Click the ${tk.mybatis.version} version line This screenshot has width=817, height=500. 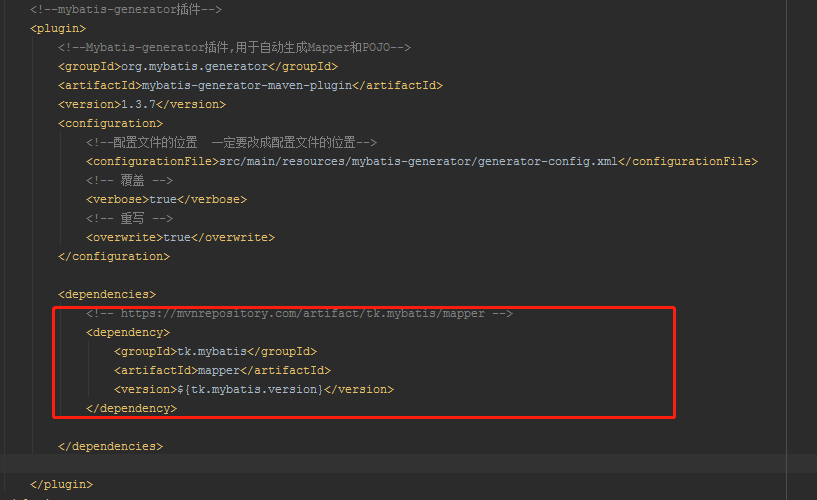(x=254, y=390)
